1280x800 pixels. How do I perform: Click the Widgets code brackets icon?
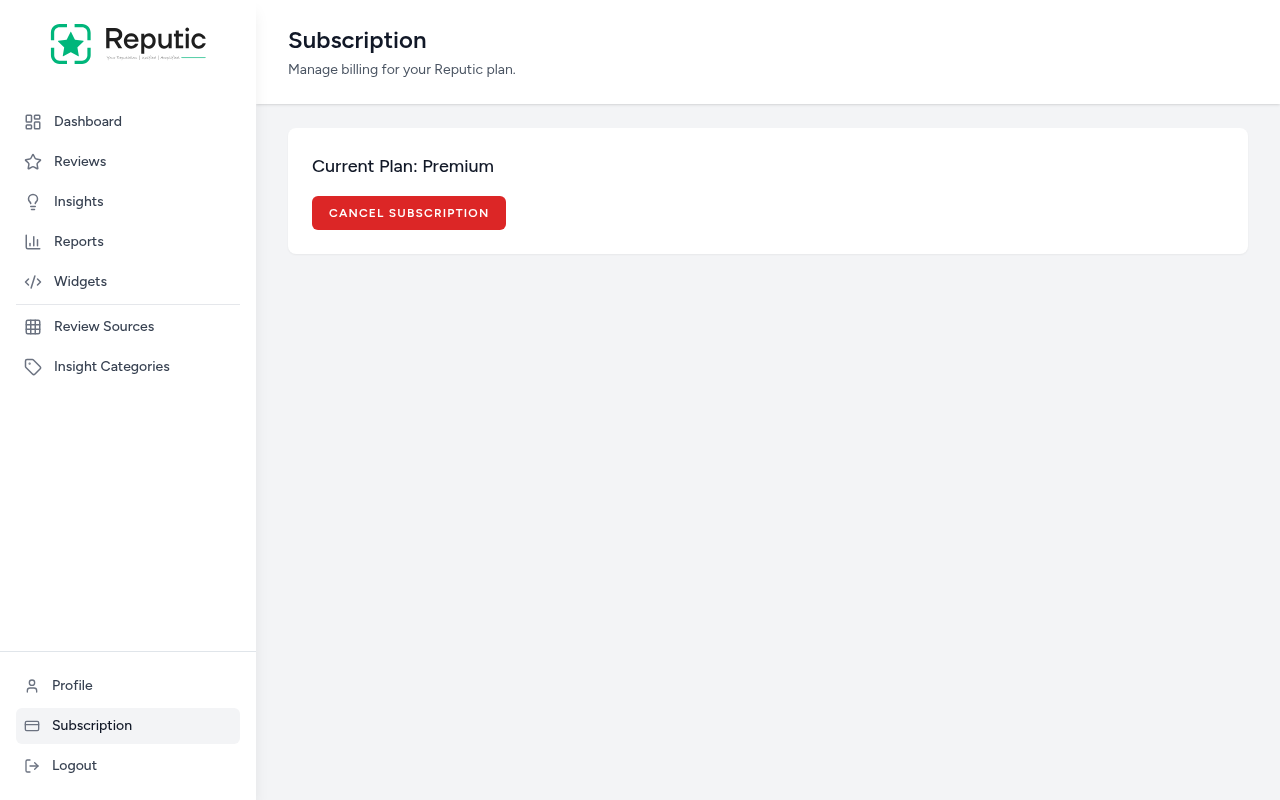(x=32, y=281)
